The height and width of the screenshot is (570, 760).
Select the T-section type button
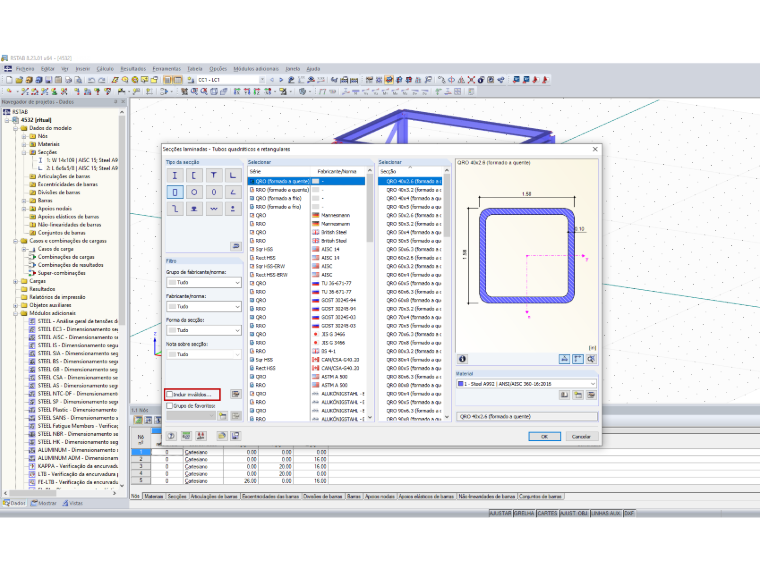coord(213,175)
